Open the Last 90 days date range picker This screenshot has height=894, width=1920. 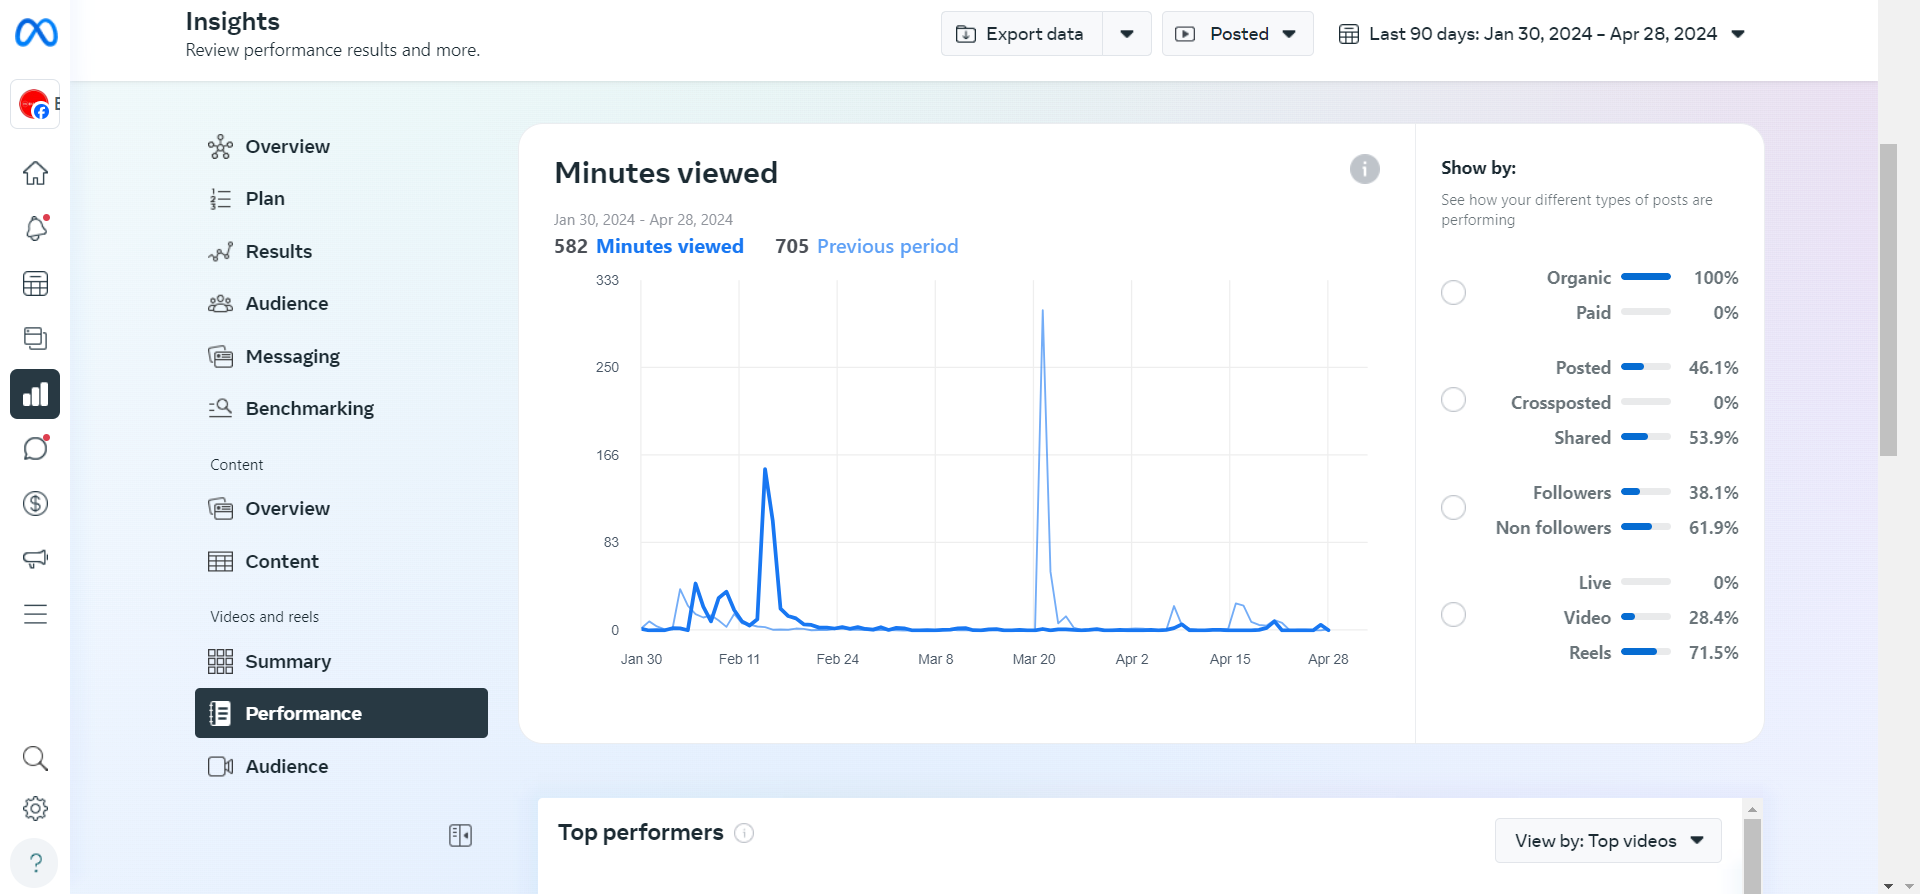(x=1541, y=34)
